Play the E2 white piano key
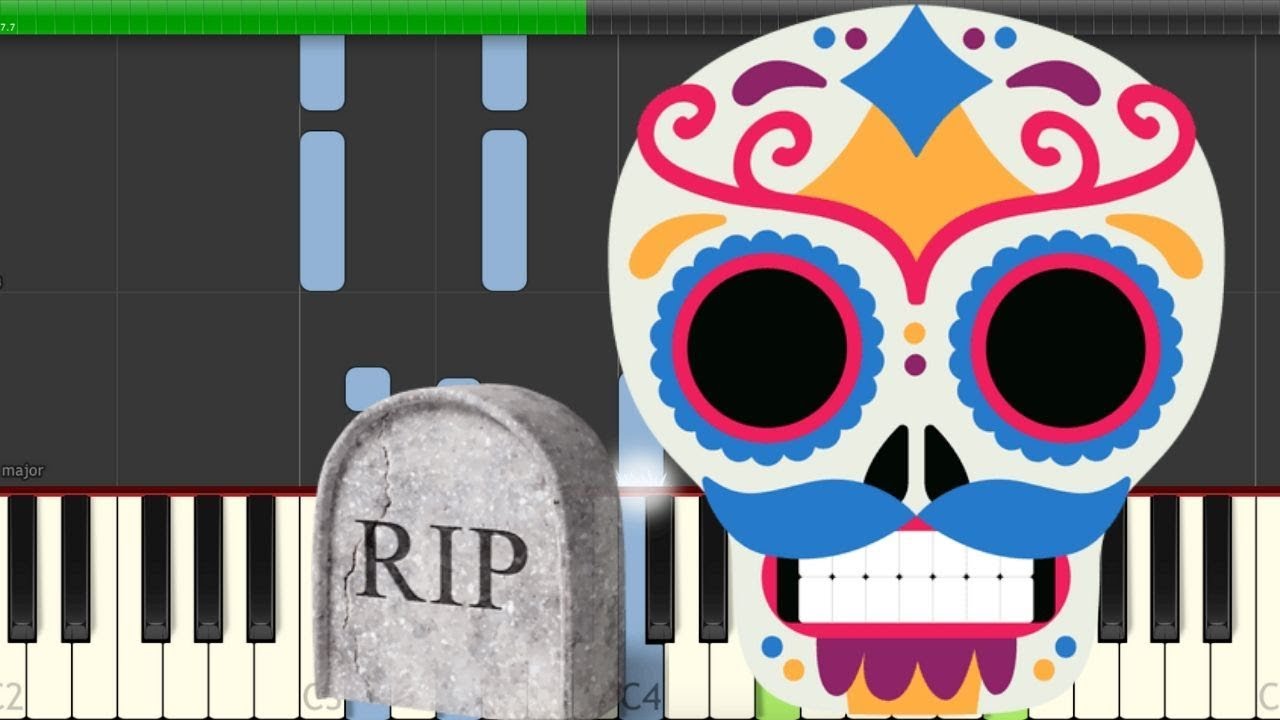The height and width of the screenshot is (720, 1280). (x=94, y=680)
